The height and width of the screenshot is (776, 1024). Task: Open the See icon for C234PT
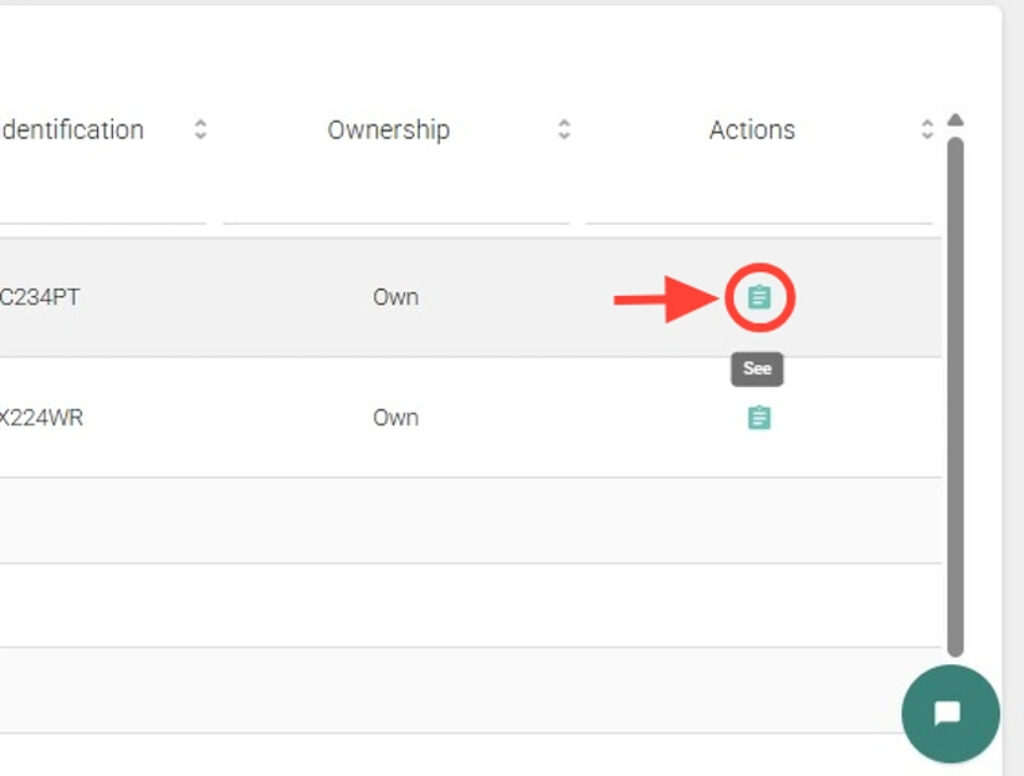[x=760, y=297]
